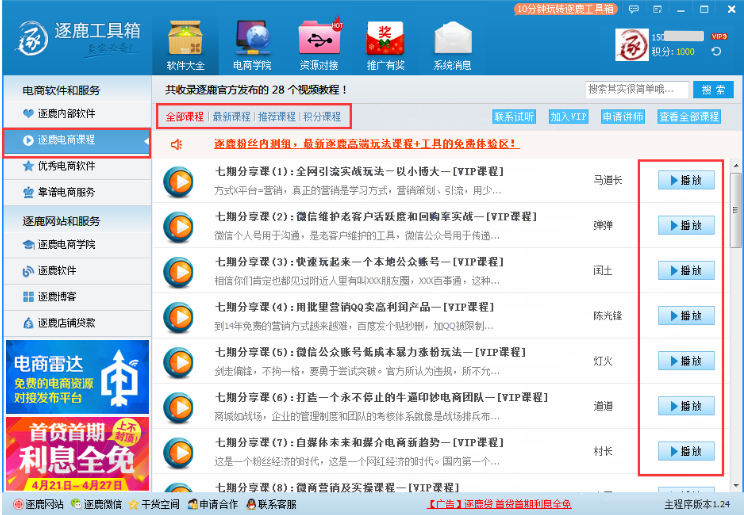Open the 逐鹿粉丝内测组 announcement link
The width and height of the screenshot is (744, 515).
[x=366, y=143]
